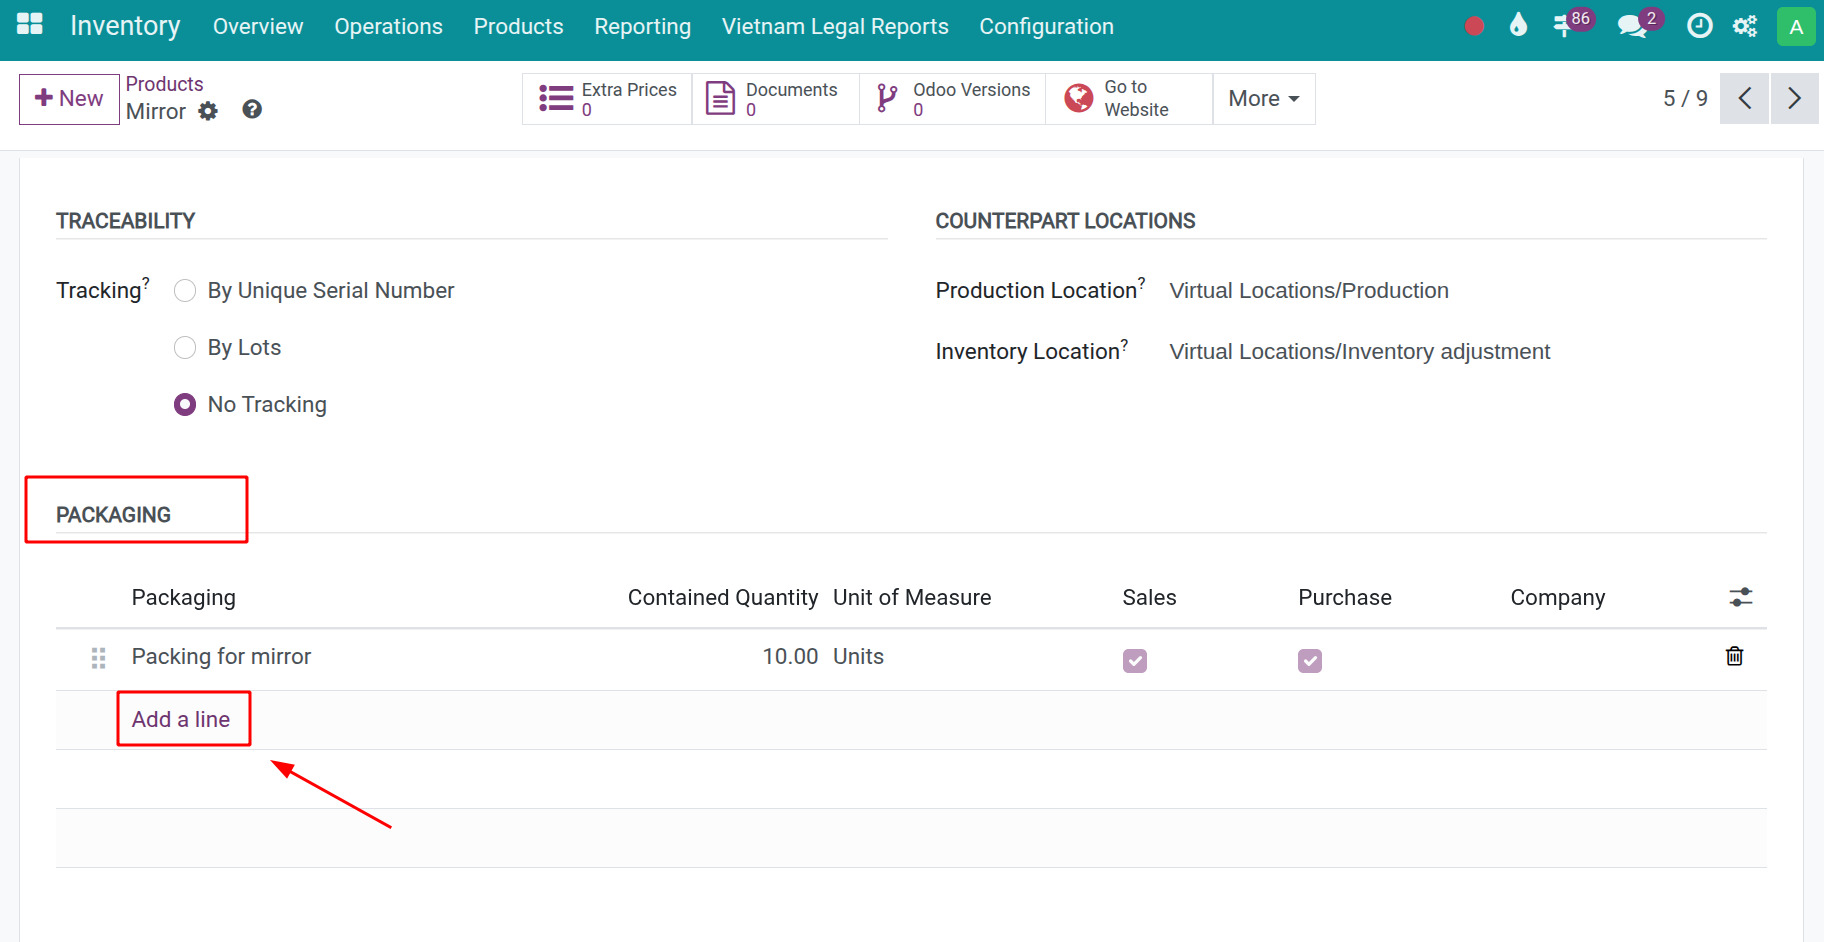Open the Configuration menu
This screenshot has height=942, width=1824.
coord(1046,27)
